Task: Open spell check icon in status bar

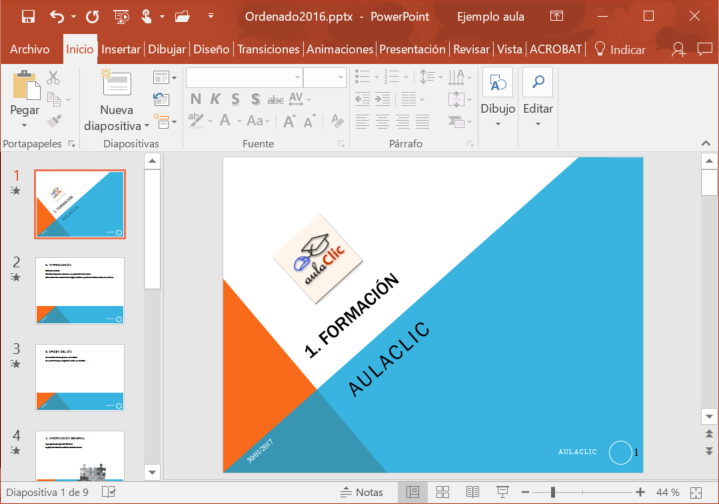Action: pyautogui.click(x=109, y=492)
